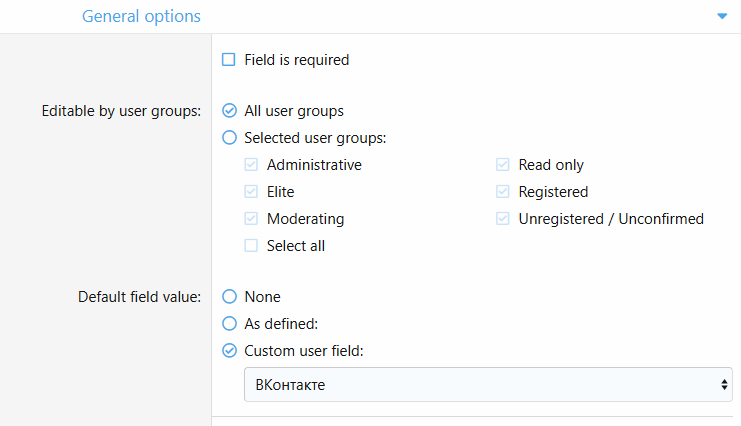Viewport: 741px width, 426px height.
Task: Check the Select all checkbox
Action: [252, 246]
